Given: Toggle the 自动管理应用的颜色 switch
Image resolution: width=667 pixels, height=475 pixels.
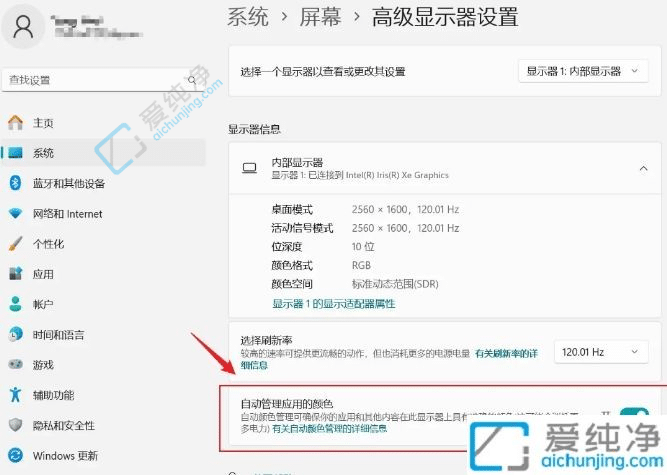Looking at the screenshot, I should 634,414.
